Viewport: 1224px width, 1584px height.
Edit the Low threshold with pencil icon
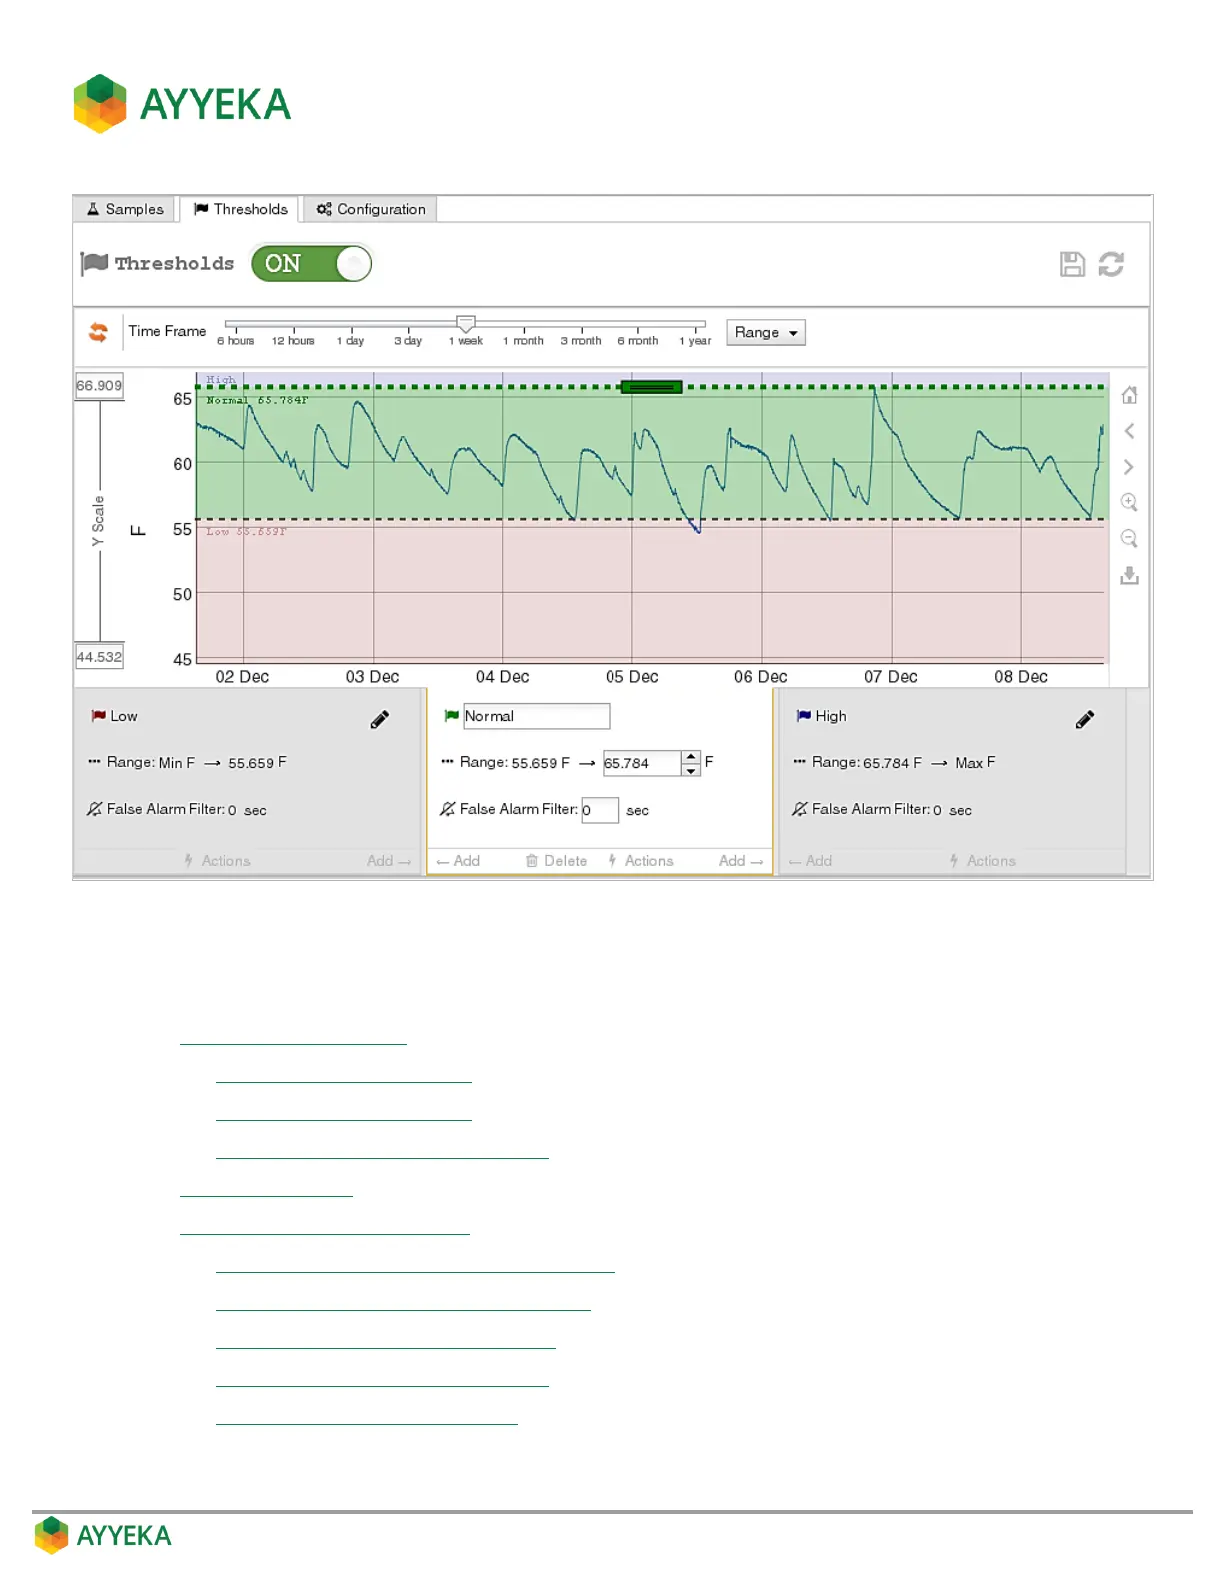(380, 719)
